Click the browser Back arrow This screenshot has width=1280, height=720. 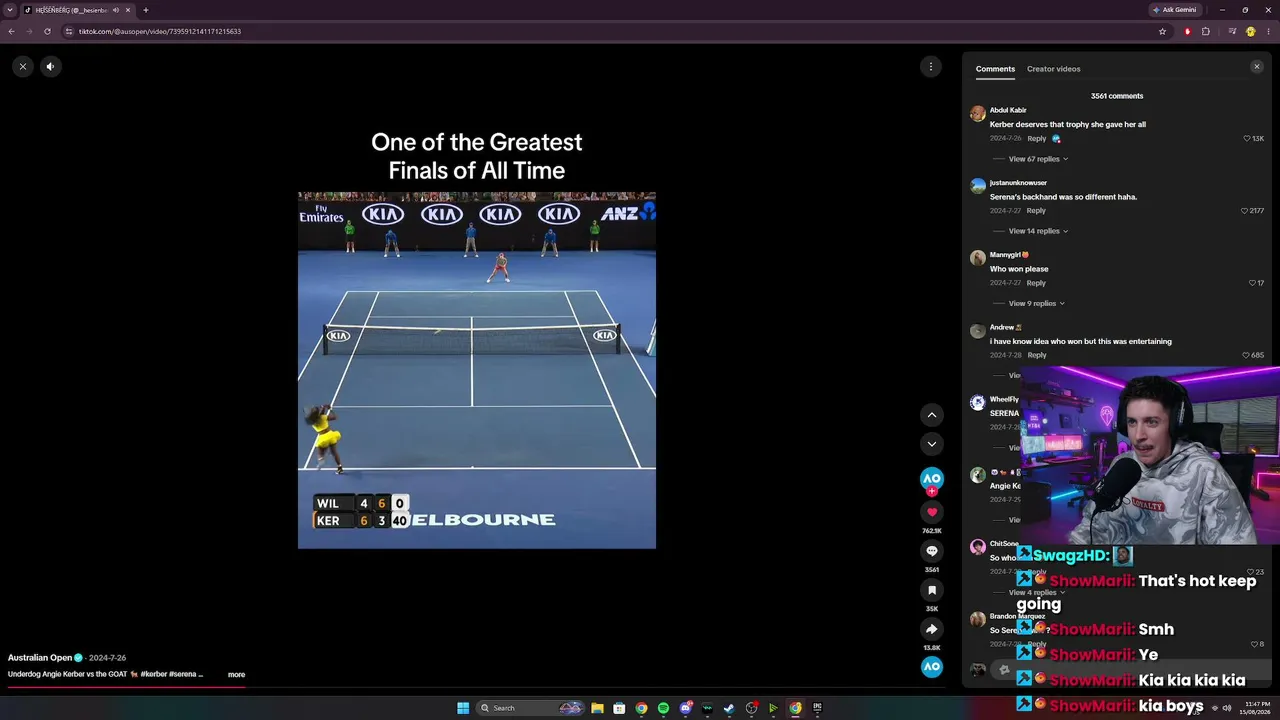tap(11, 31)
